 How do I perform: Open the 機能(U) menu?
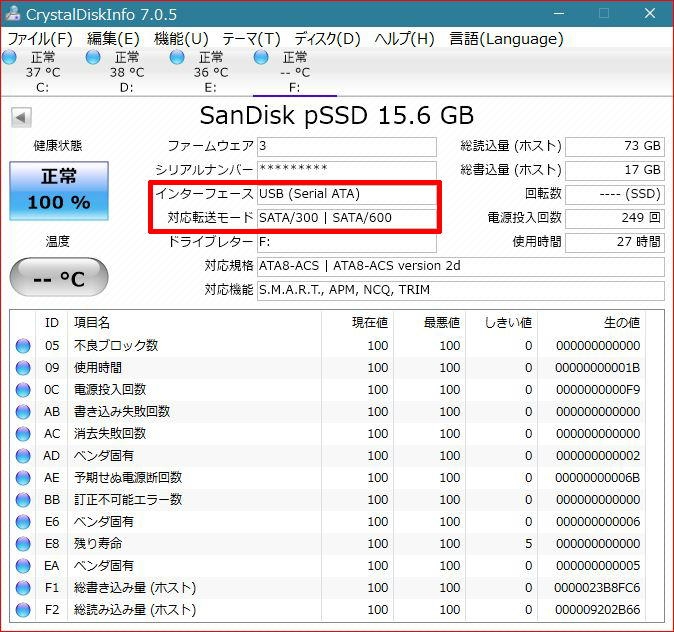[x=181, y=39]
